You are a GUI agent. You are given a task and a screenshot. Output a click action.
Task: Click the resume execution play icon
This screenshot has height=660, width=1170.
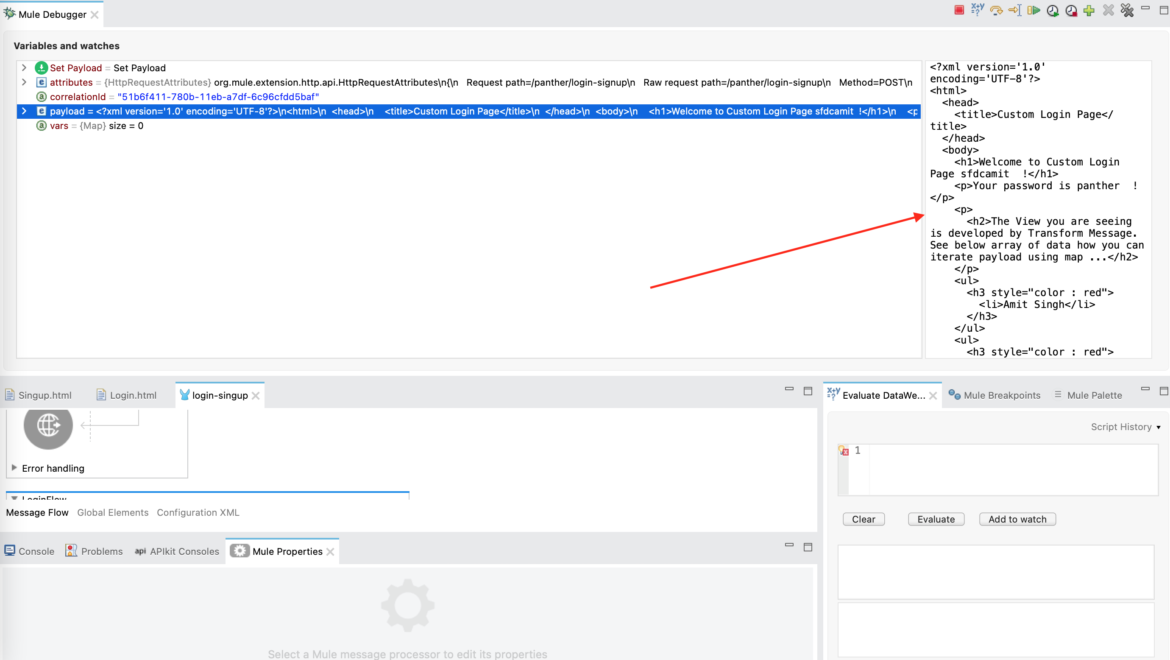click(1036, 9)
